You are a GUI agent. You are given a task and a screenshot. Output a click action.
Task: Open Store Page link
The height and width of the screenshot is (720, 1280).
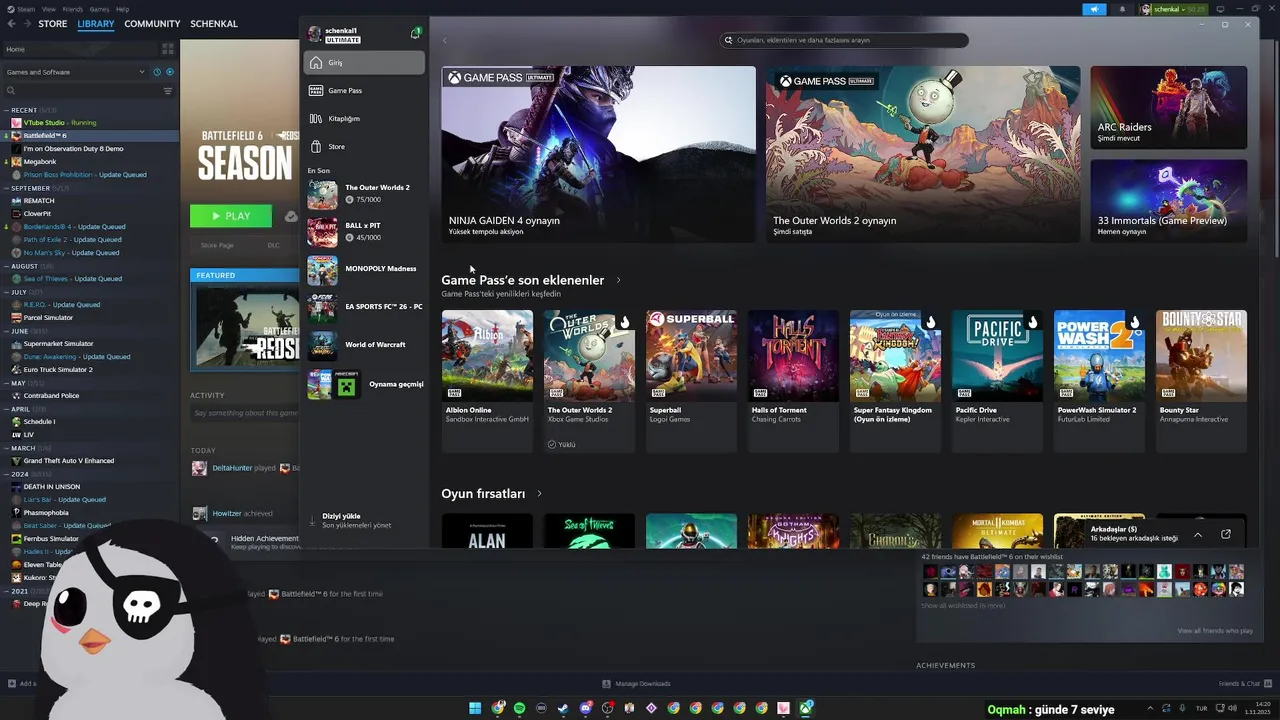[x=217, y=245]
